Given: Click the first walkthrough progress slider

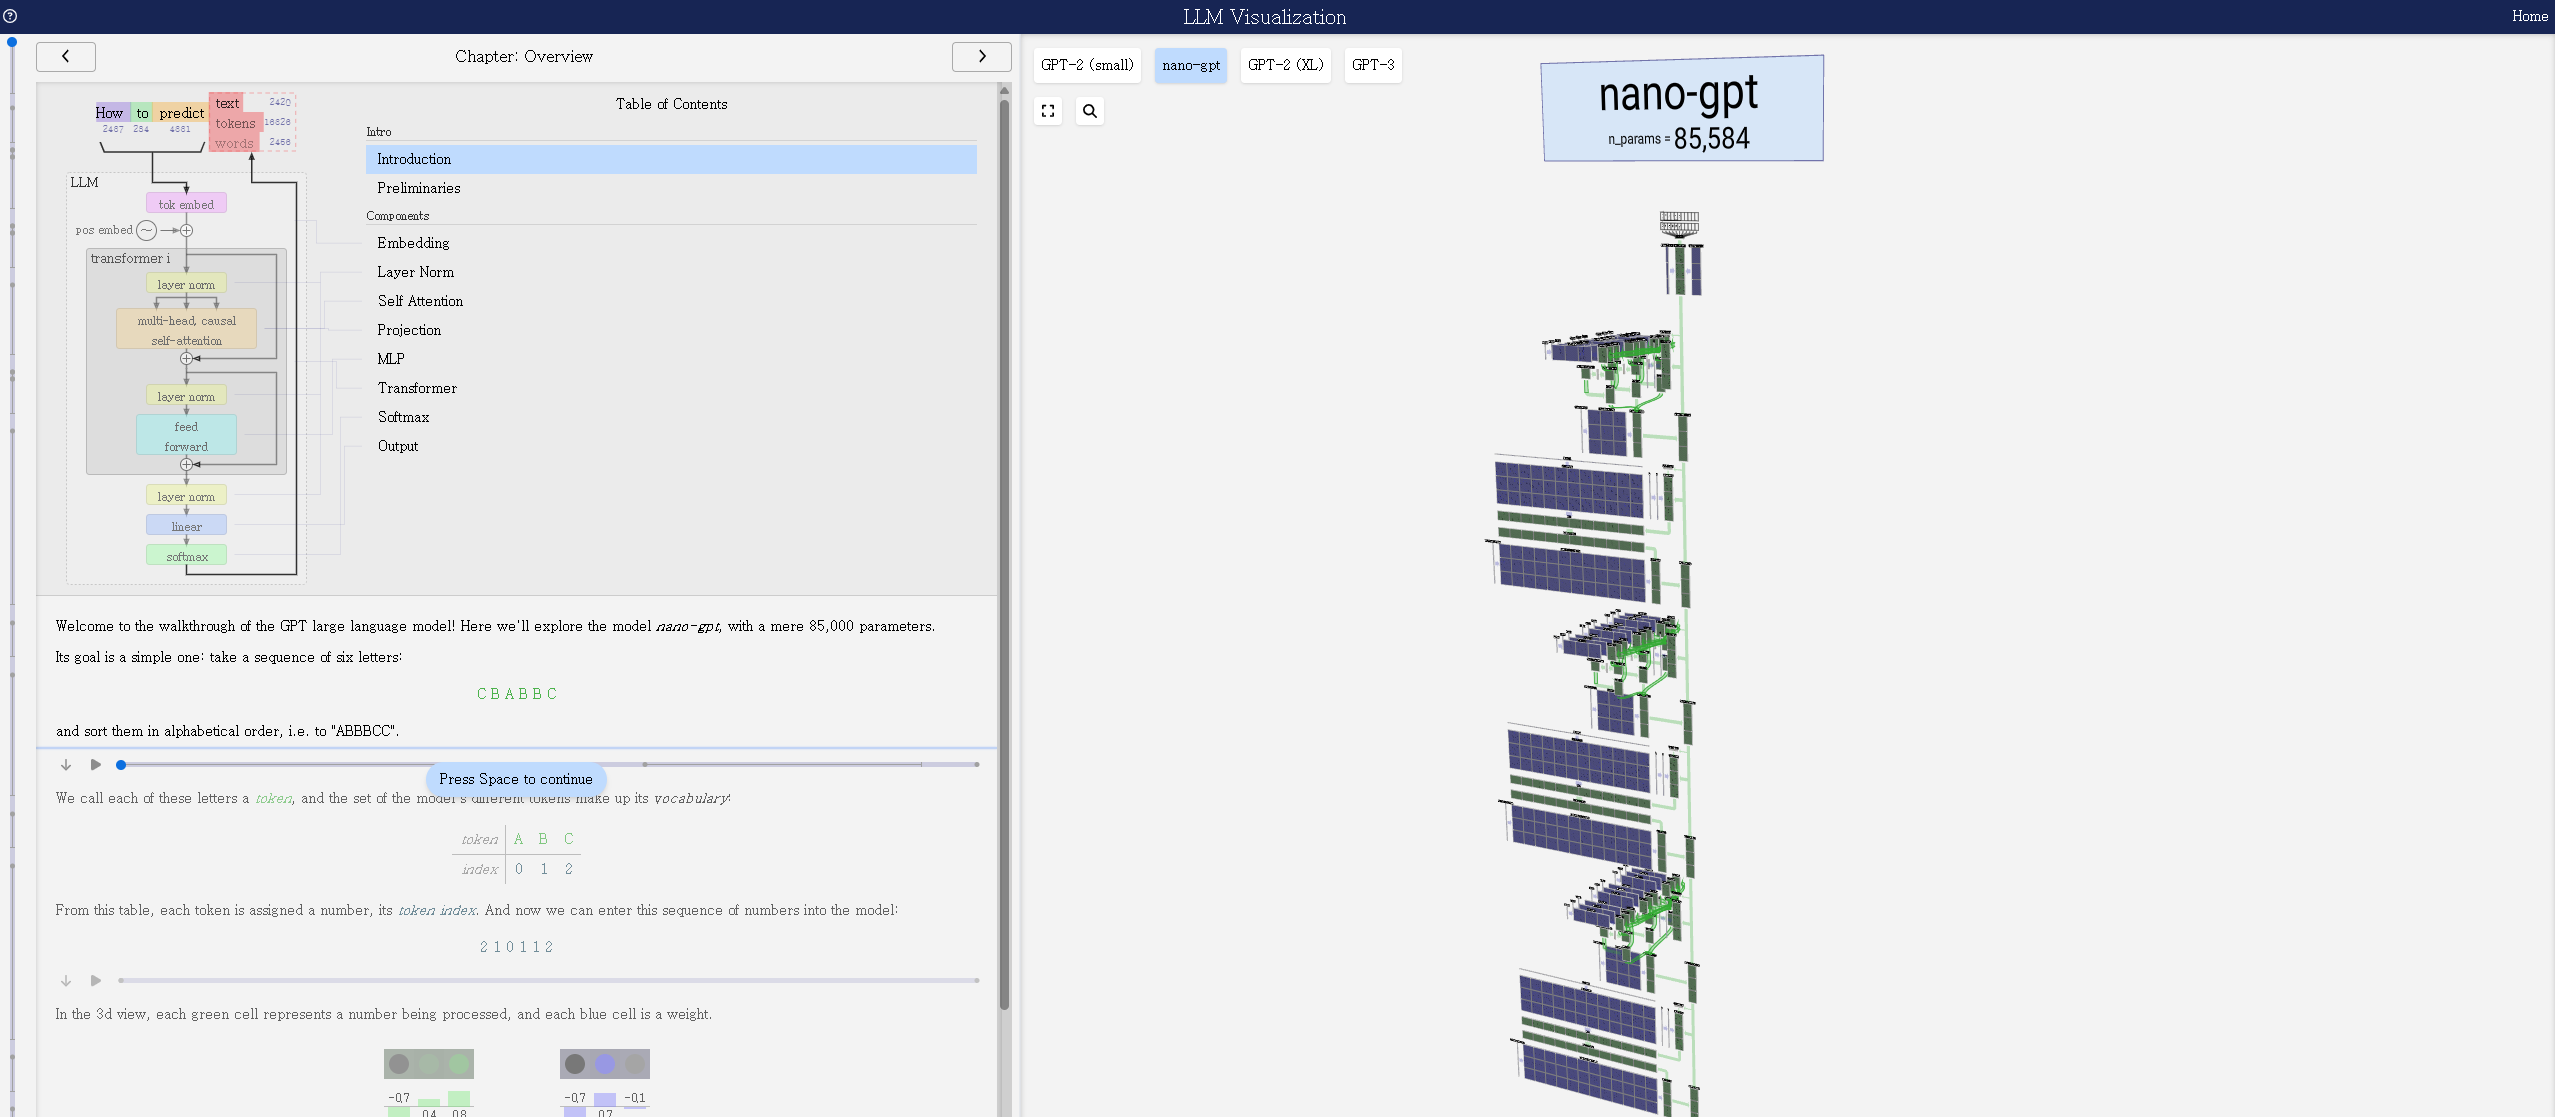Looking at the screenshot, I should tap(548, 765).
